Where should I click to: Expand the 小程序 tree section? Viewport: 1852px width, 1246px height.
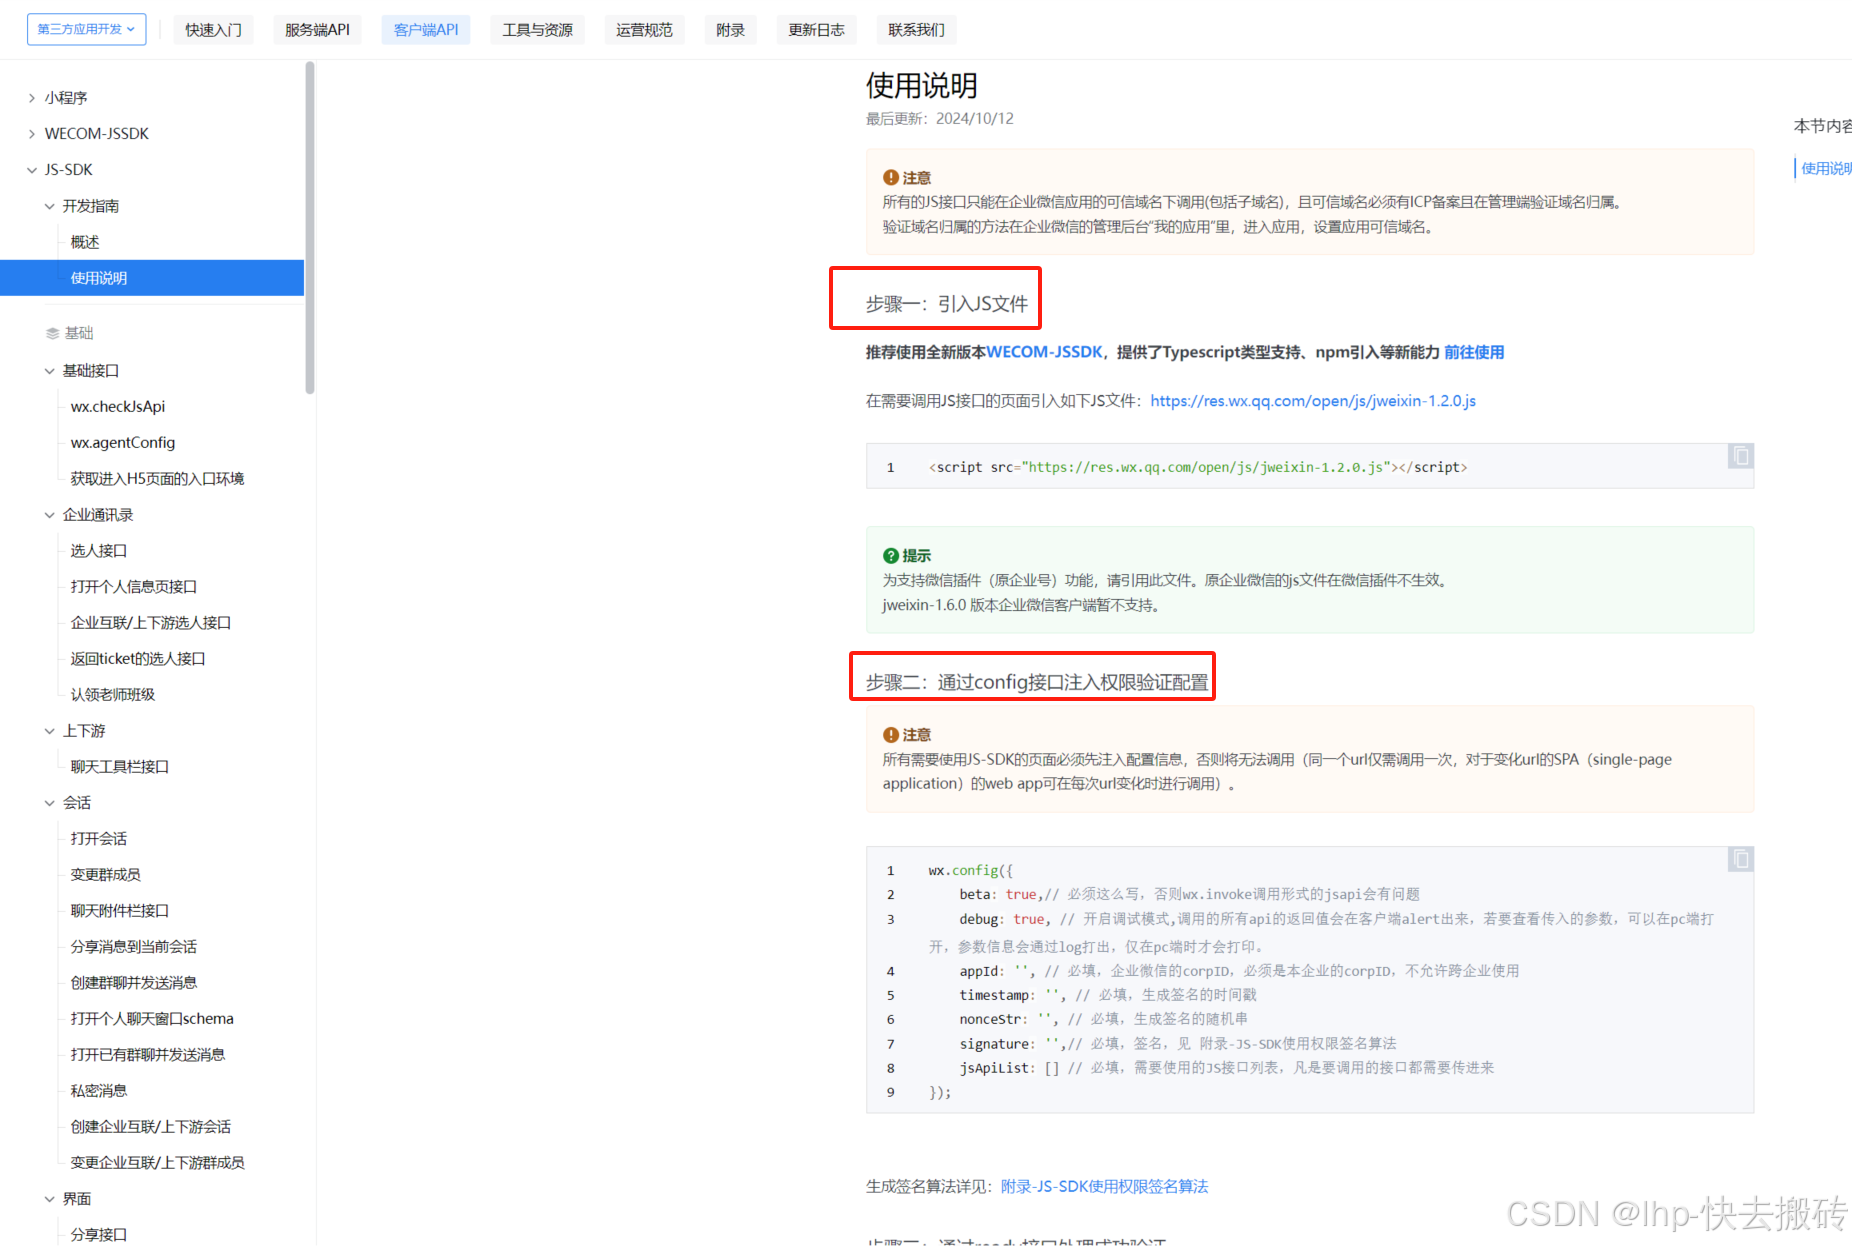32,98
